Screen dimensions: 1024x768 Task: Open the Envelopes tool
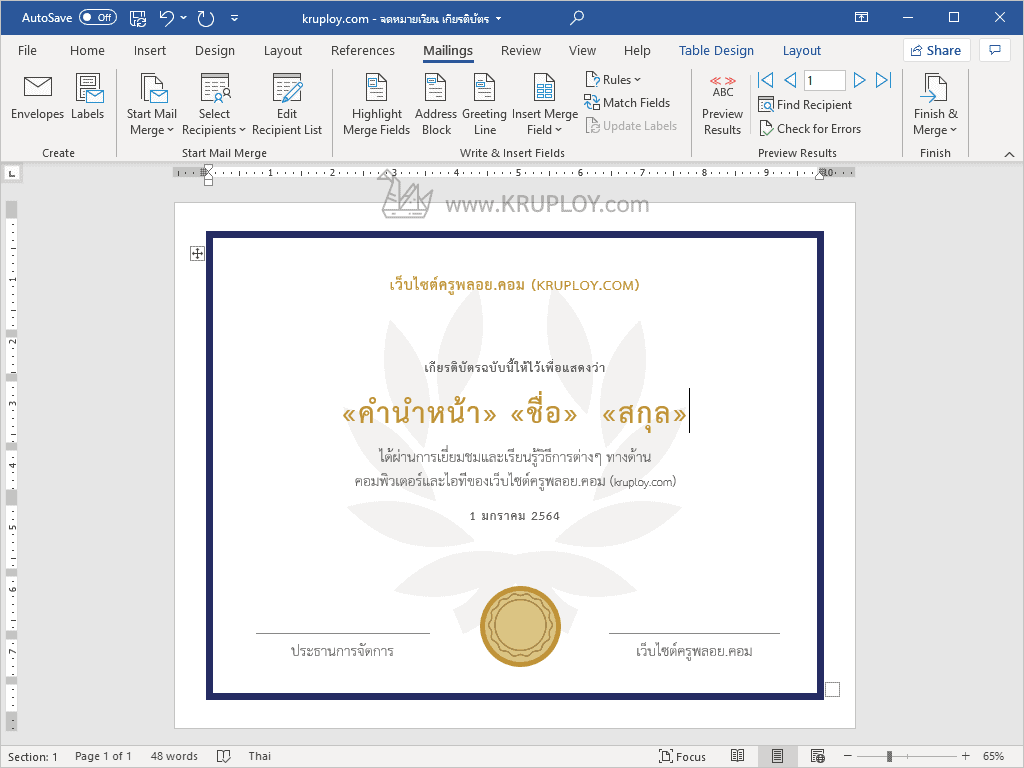(37, 97)
